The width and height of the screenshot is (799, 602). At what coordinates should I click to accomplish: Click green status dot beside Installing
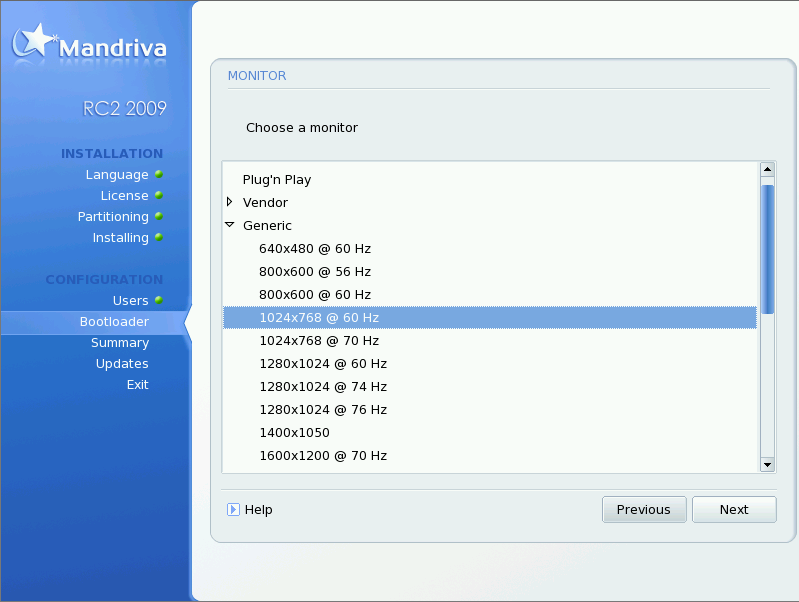tap(159, 237)
